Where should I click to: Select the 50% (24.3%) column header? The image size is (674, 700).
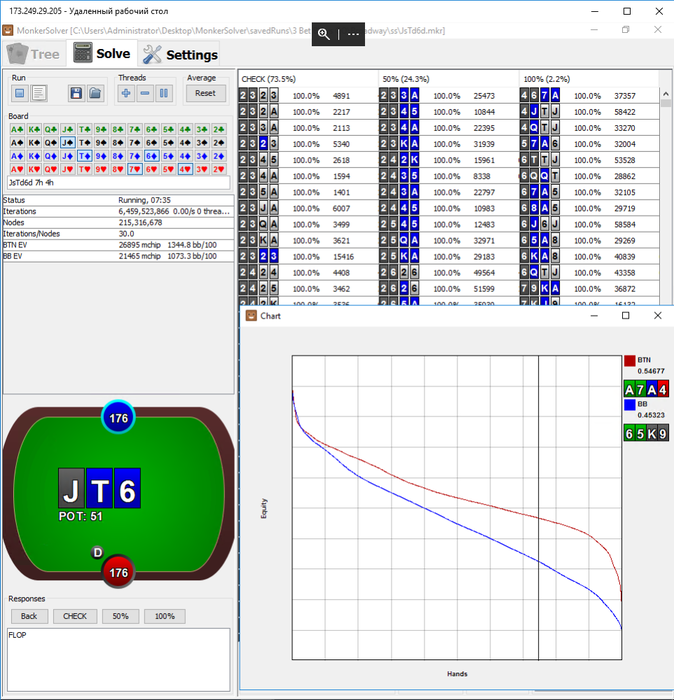coord(449,79)
